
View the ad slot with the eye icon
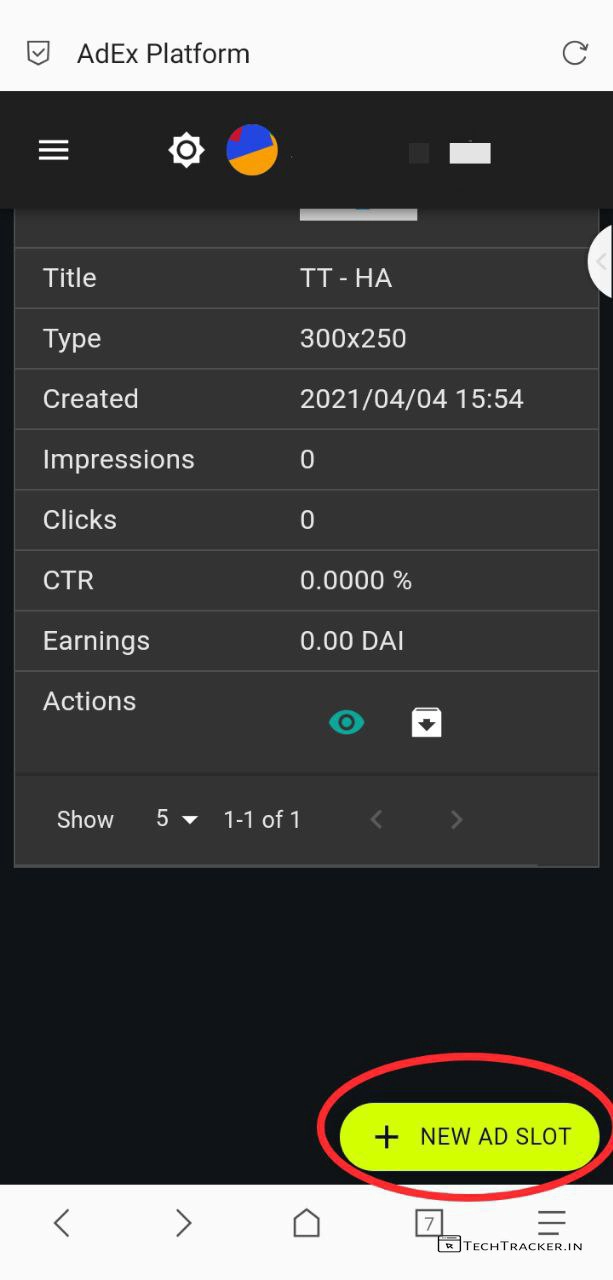346,722
